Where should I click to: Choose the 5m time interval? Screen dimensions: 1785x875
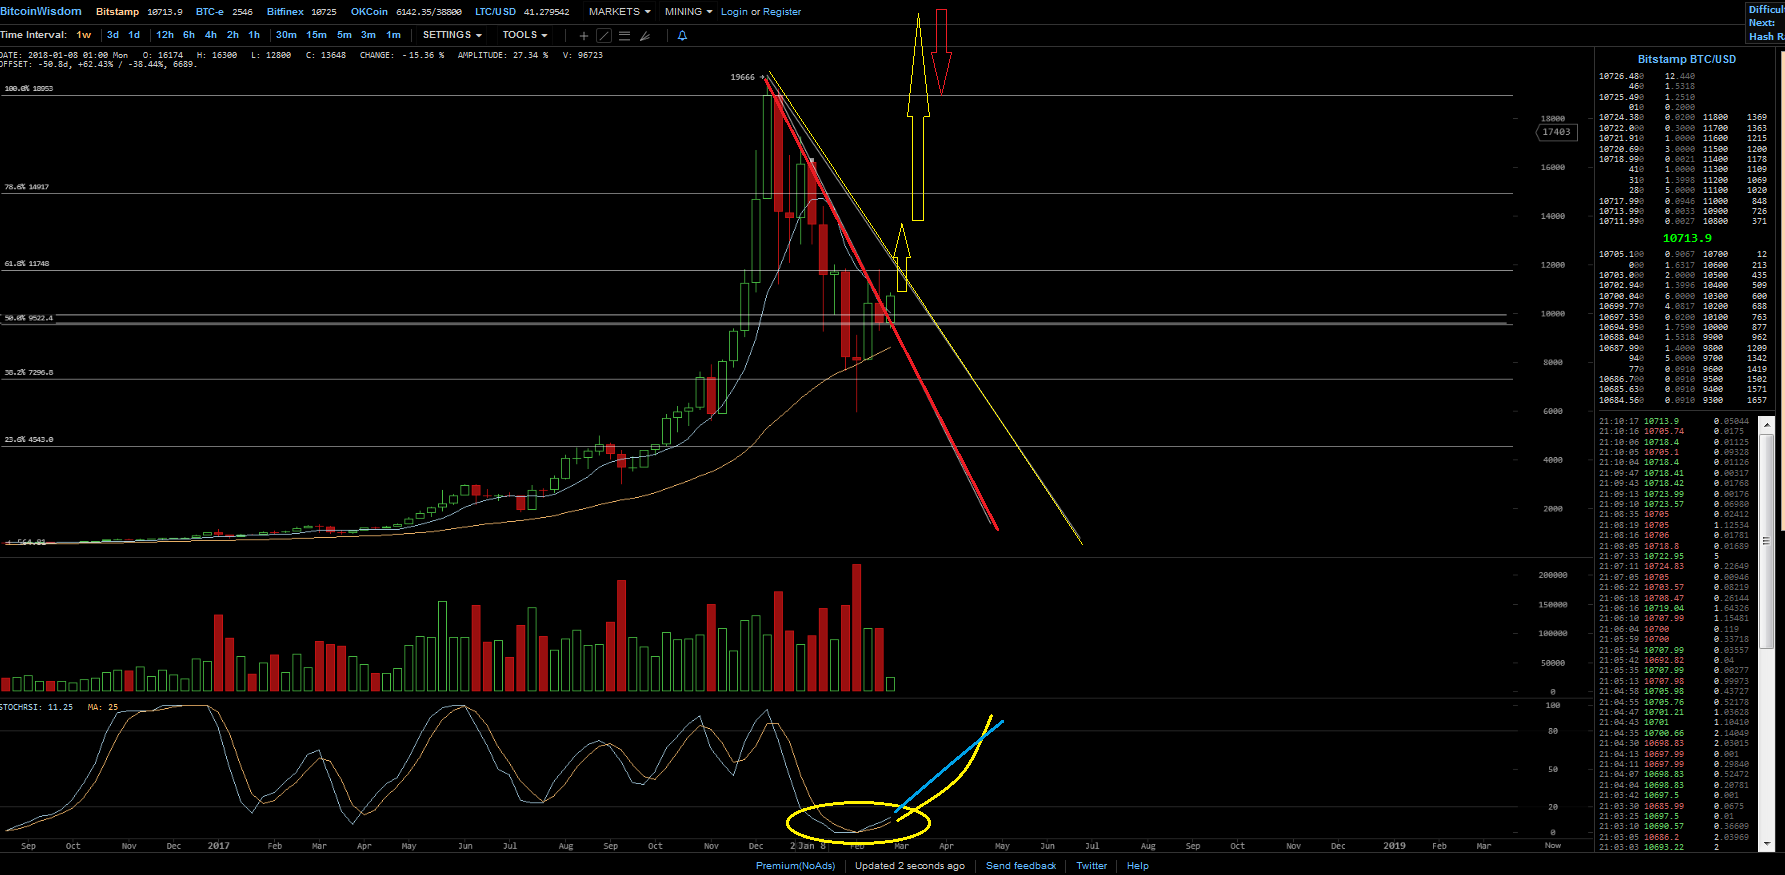point(344,35)
